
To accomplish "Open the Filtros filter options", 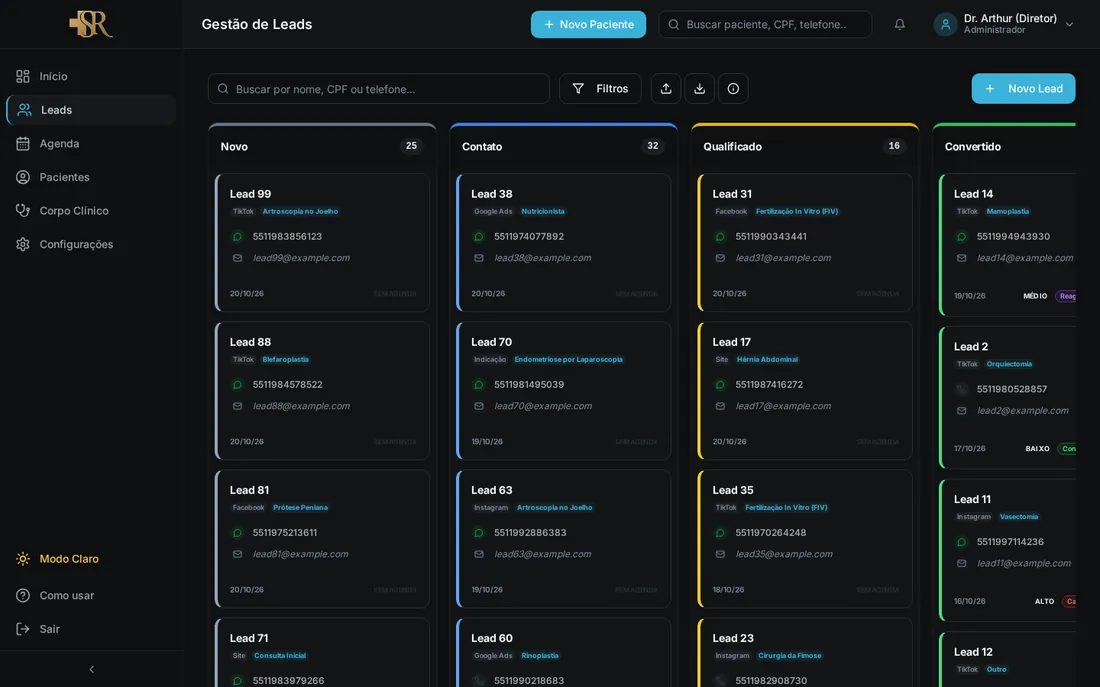I will pos(601,89).
